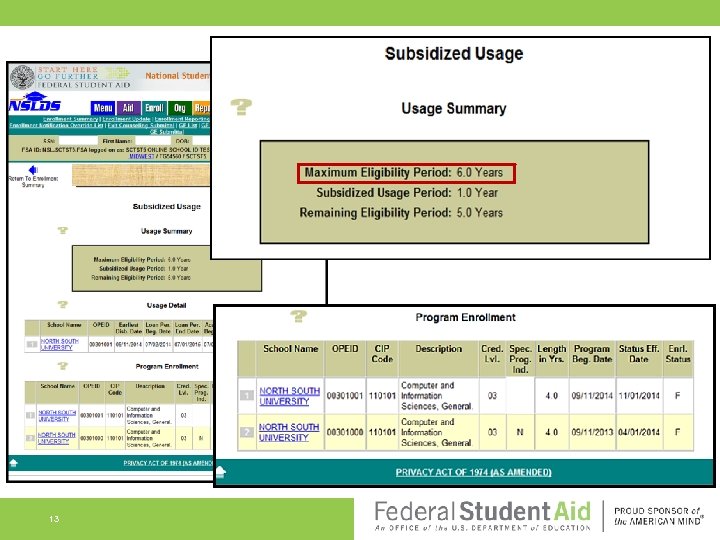This screenshot has width=720, height=540.
Task: Click into the First Name field
Action: tap(152, 141)
